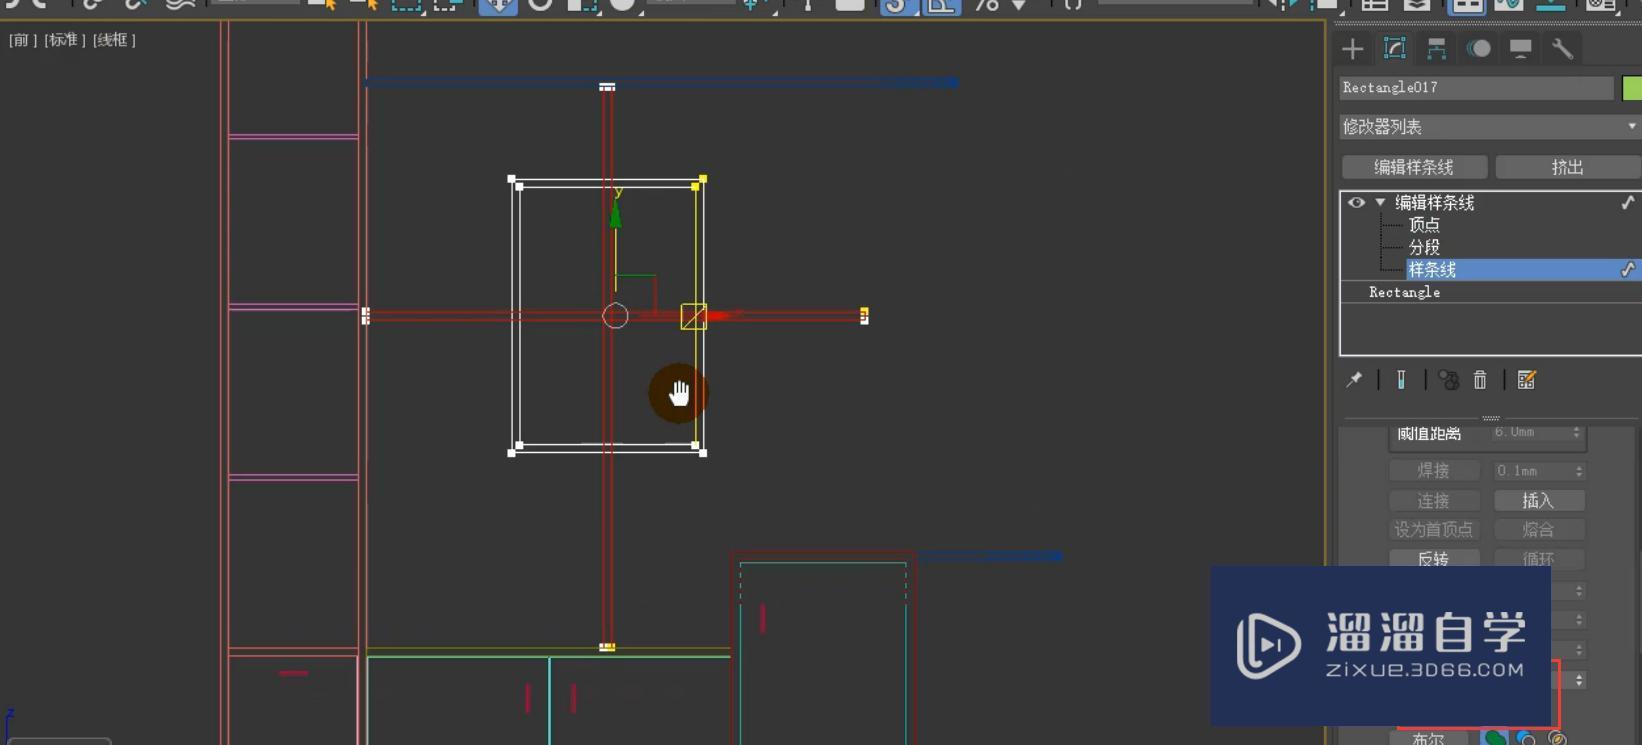The width and height of the screenshot is (1642, 745).
Task: Click the 设为首顶点 button
Action: point(1433,529)
